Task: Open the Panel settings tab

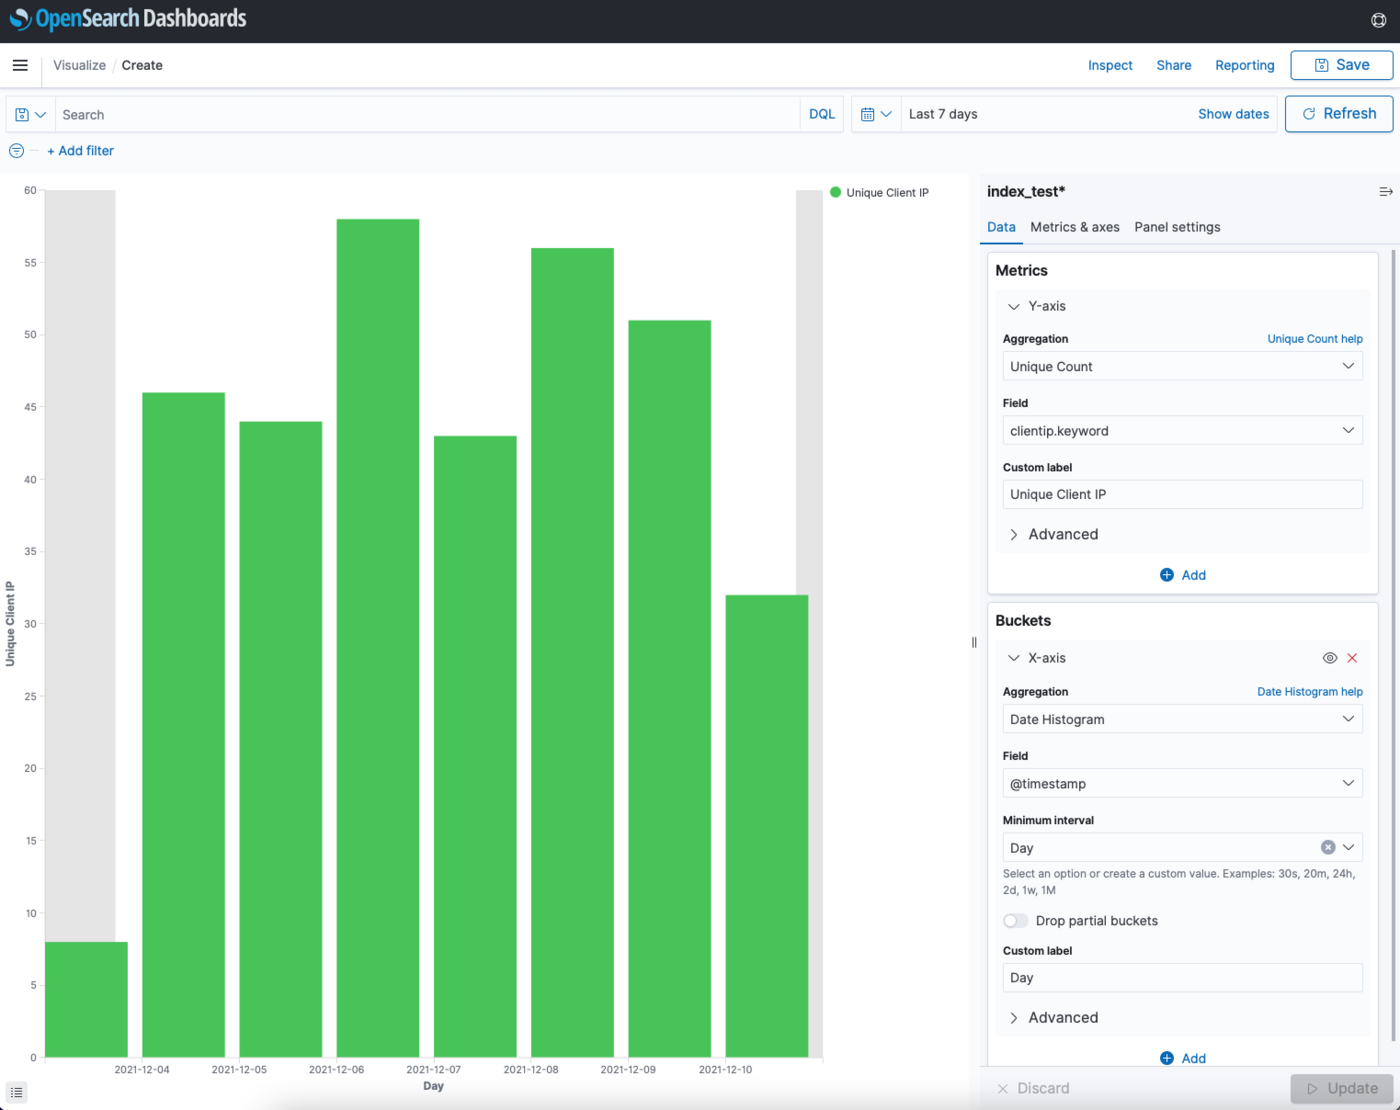Action: tap(1176, 227)
